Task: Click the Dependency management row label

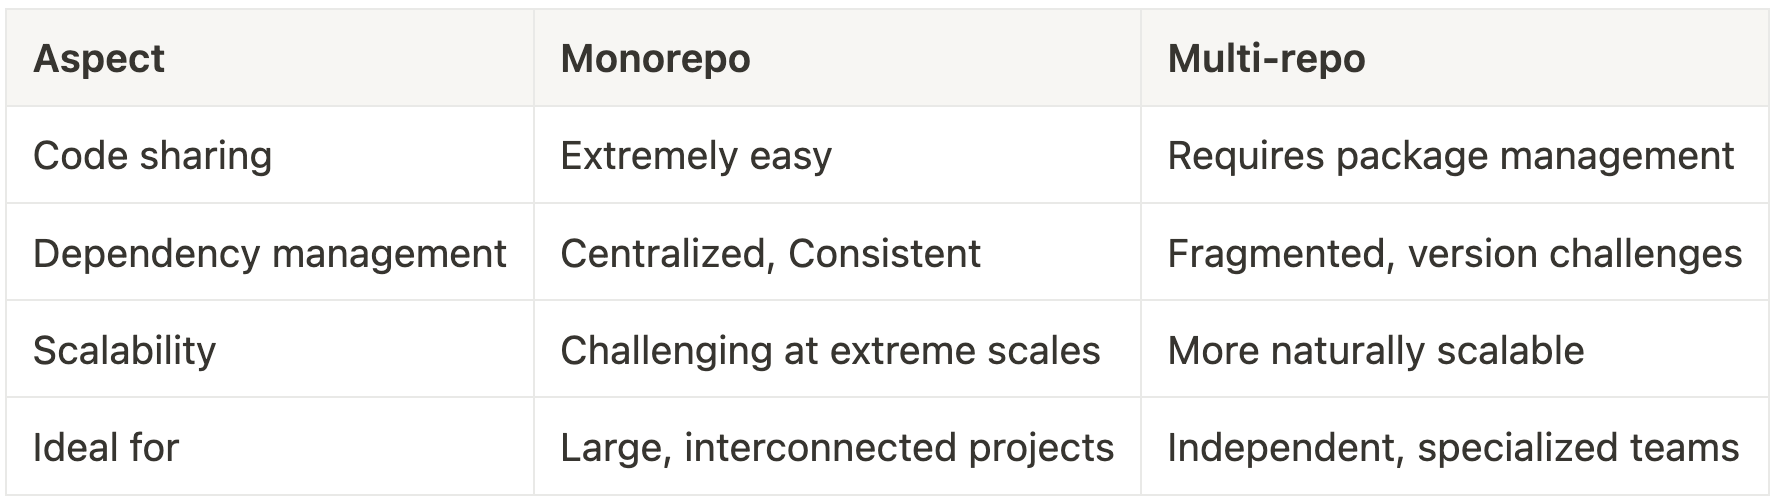Action: [269, 253]
